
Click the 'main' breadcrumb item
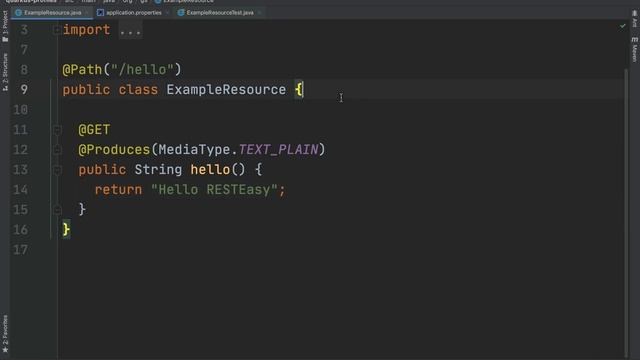click(x=88, y=2)
